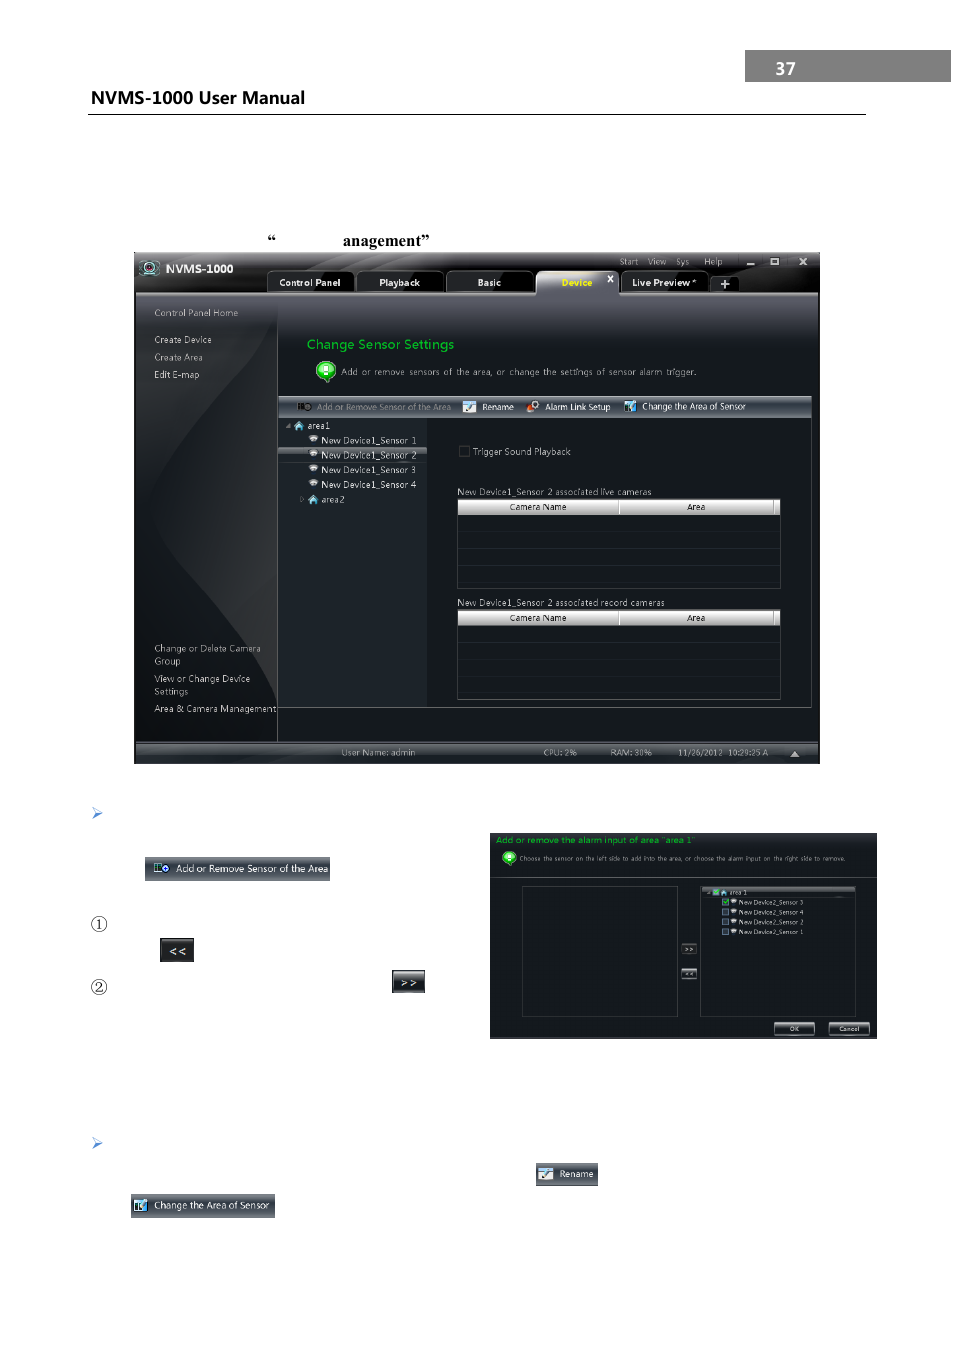Image resolution: width=954 pixels, height=1350 pixels.
Task: Click Area header of record cameras table
Action: pyautogui.click(x=696, y=618)
